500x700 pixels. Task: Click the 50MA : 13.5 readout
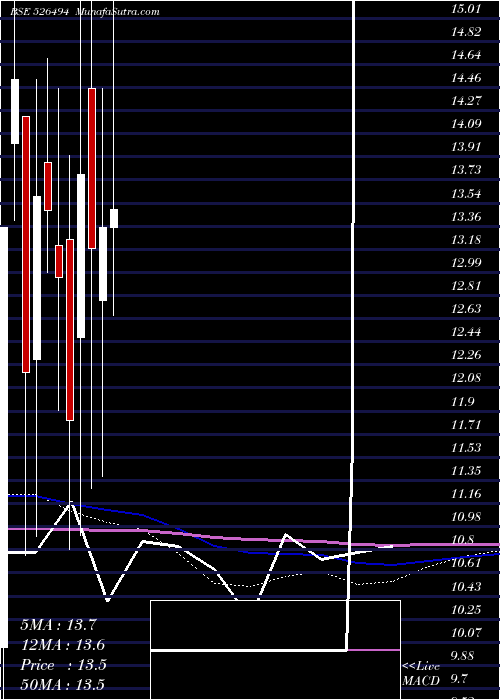(x=63, y=685)
